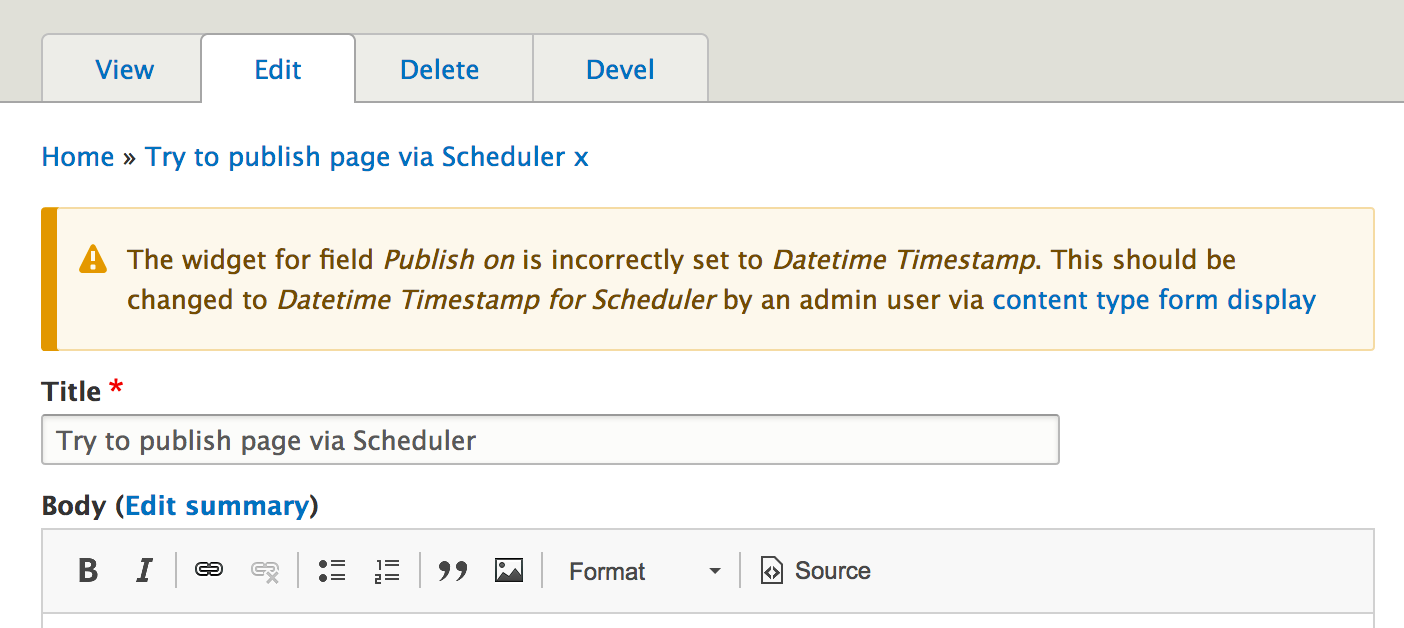Insert a link using the link icon
1404x628 pixels.
(208, 570)
